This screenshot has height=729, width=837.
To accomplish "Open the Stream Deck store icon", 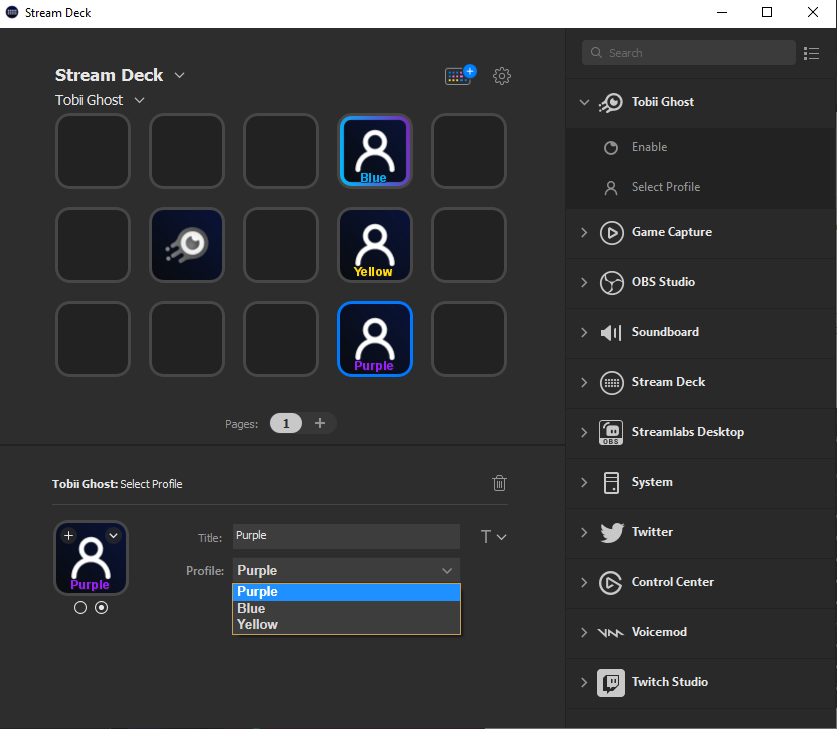I will point(460,75).
